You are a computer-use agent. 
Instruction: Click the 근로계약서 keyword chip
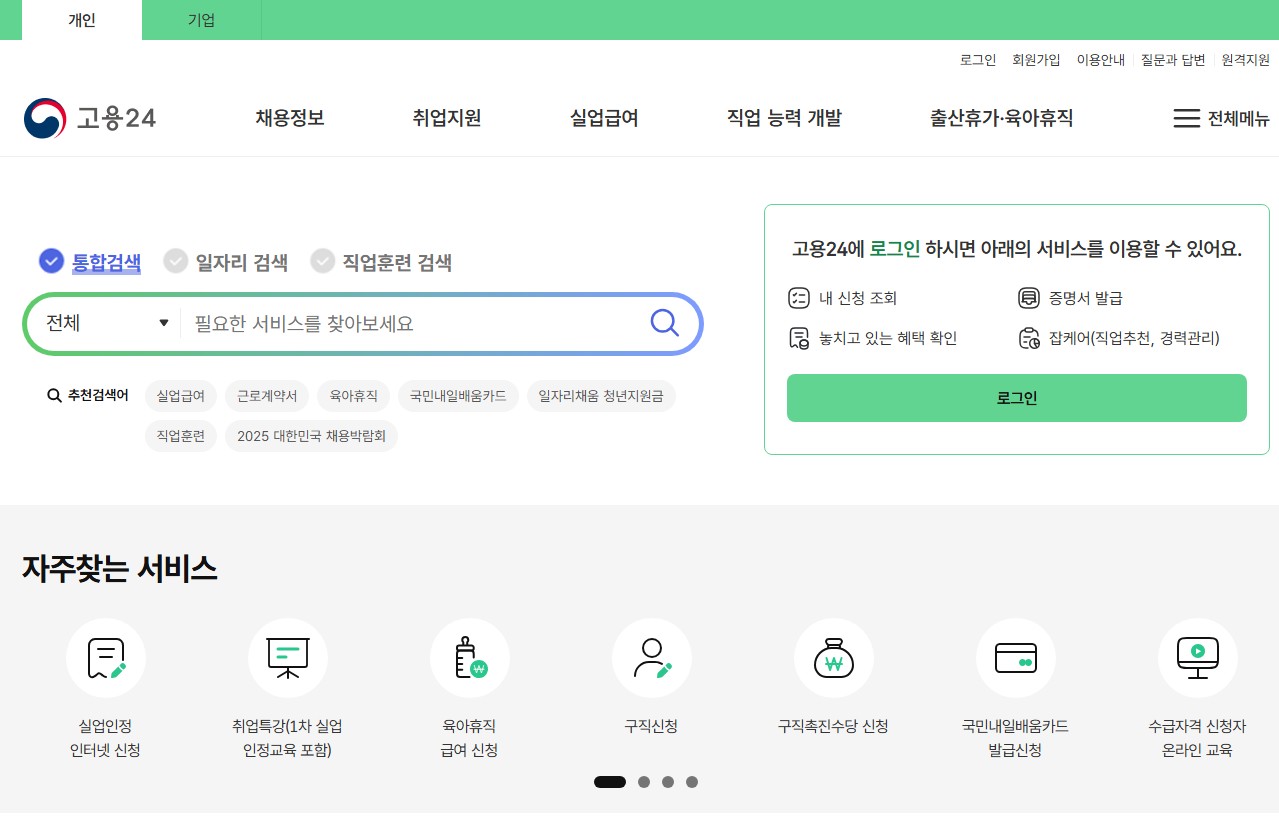pos(267,396)
